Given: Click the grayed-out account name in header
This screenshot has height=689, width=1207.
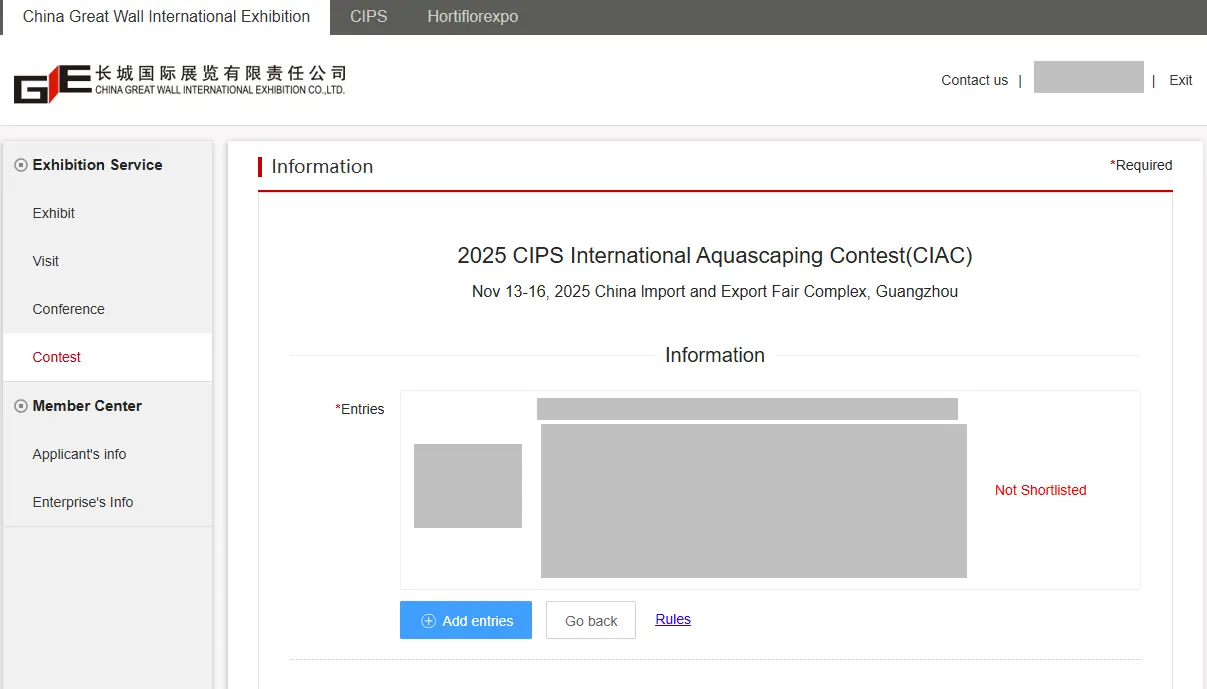Looking at the screenshot, I should (x=1088, y=77).
